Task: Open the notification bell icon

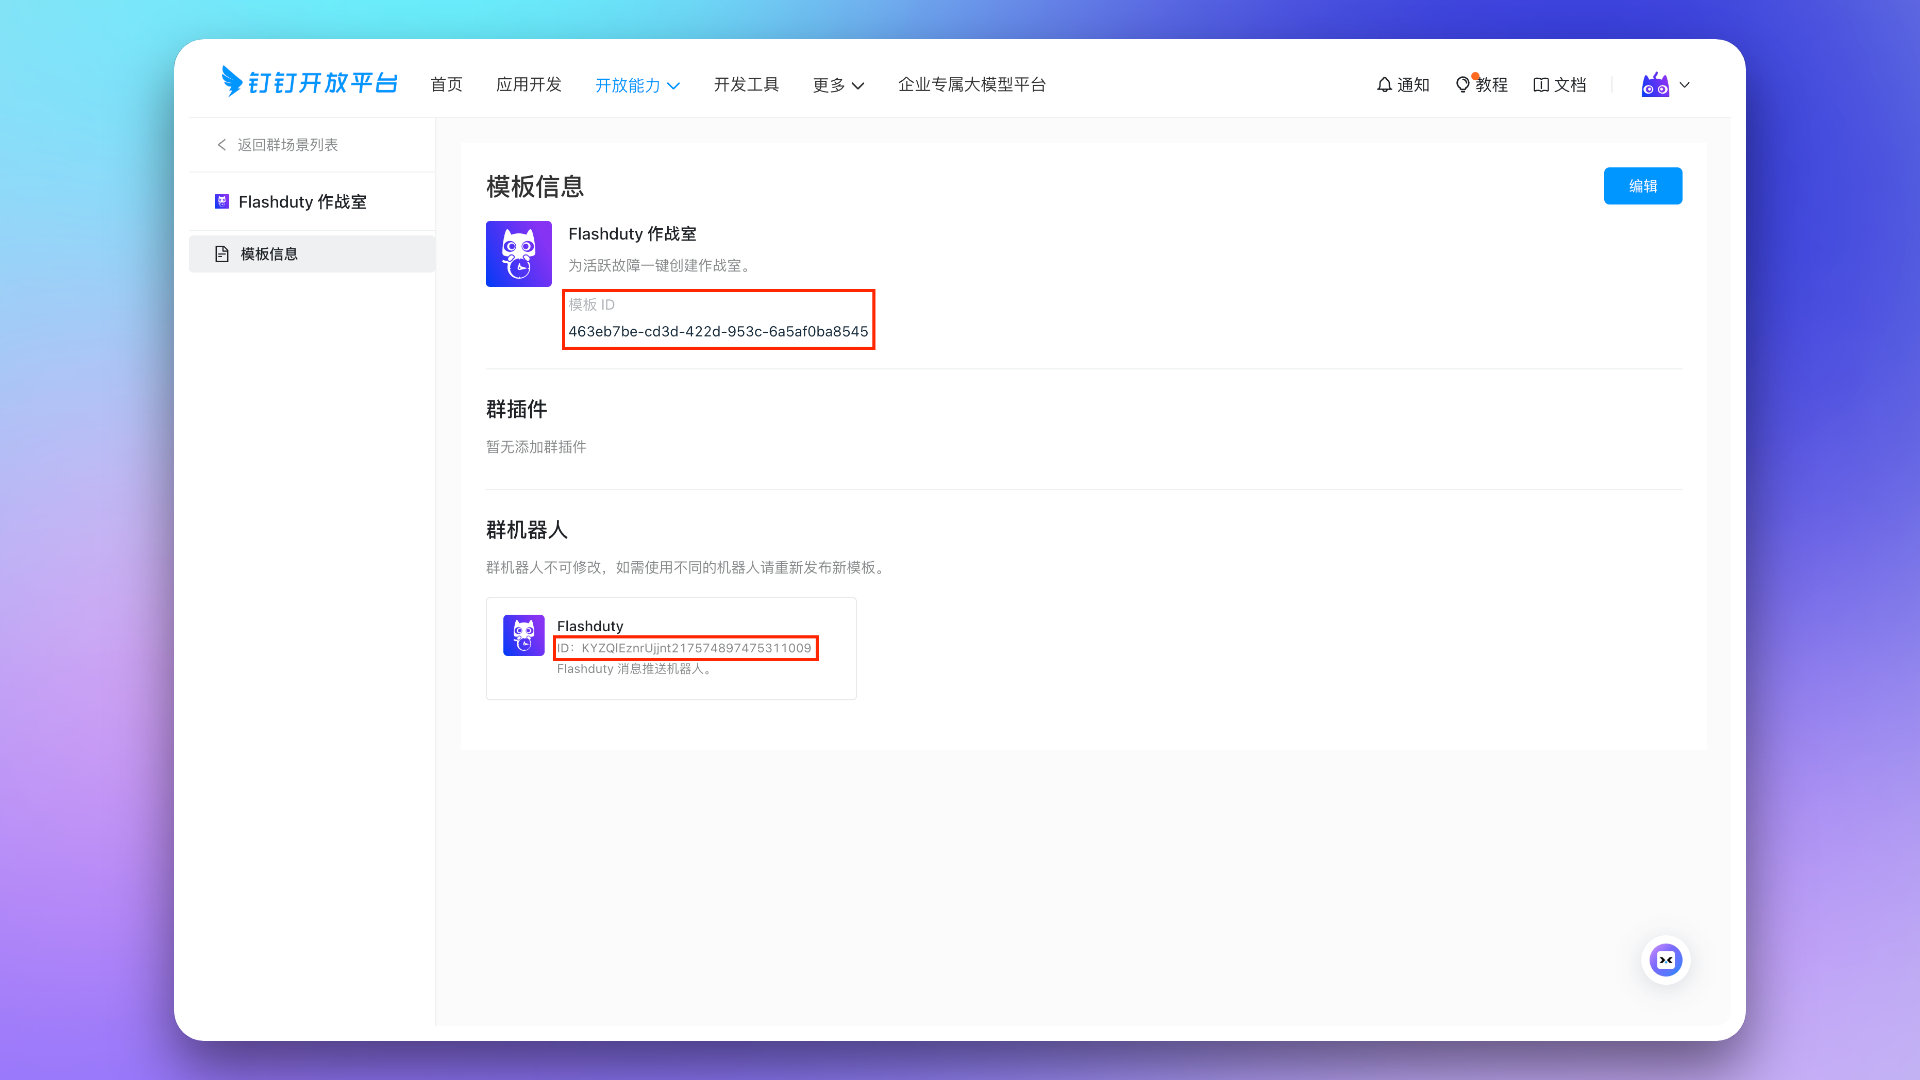Action: [x=1384, y=85]
